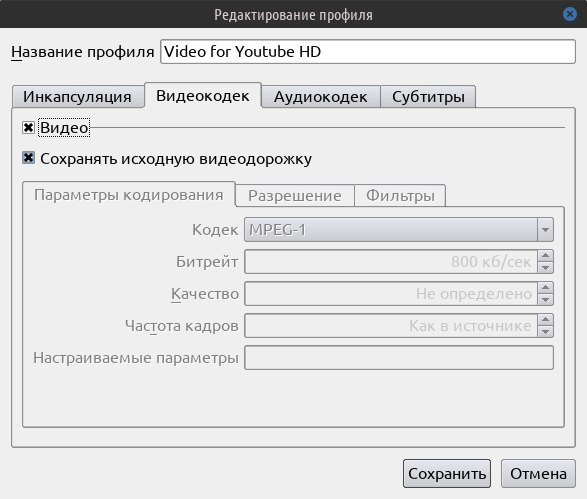Screen dimensions: 587x499
Task: Decrease the Битрейт value with down arrow
Action: coord(545,267)
